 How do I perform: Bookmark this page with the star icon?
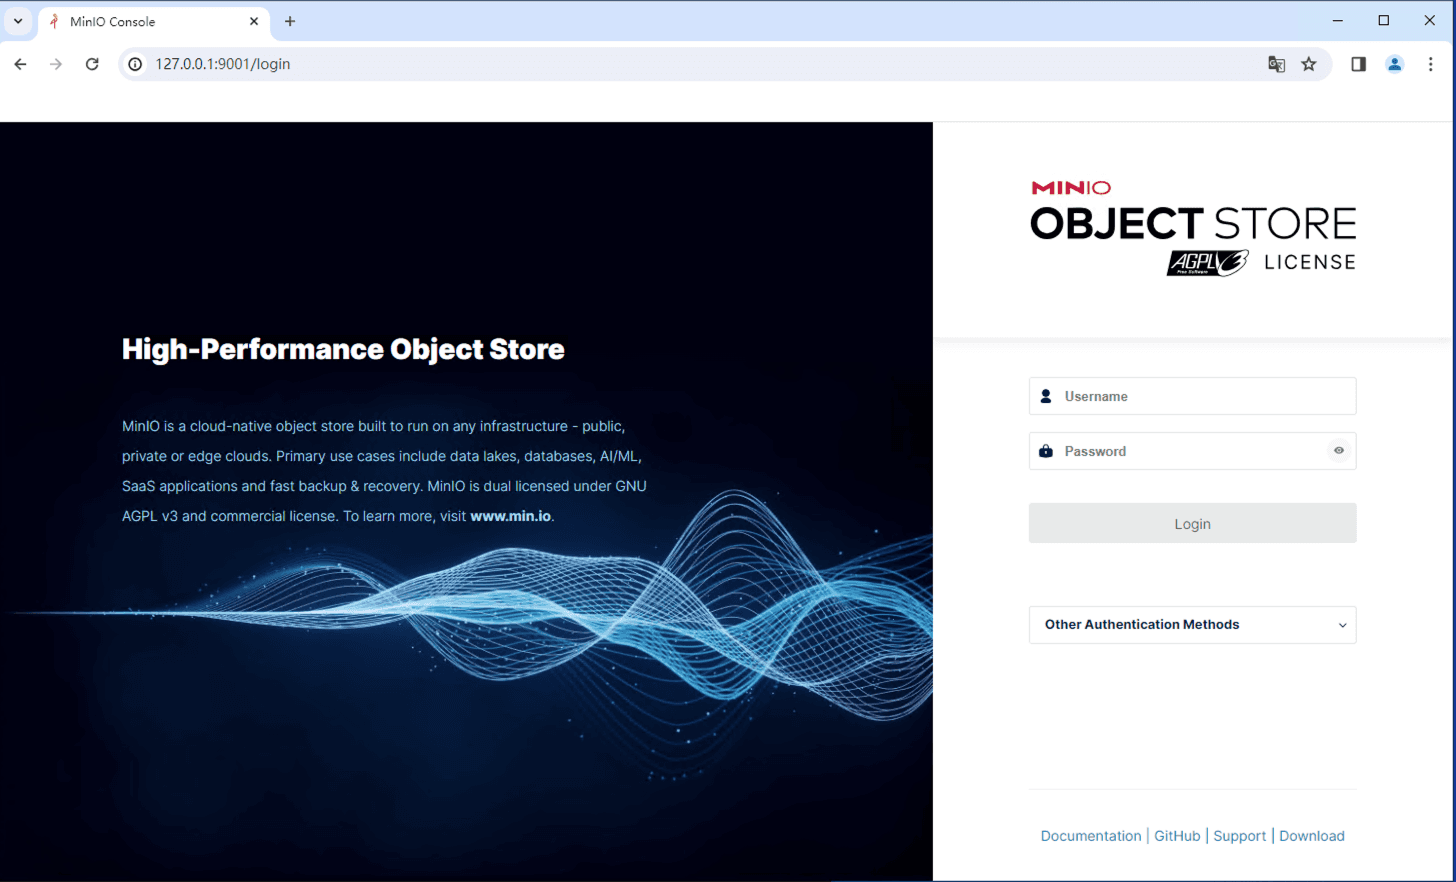(x=1309, y=64)
